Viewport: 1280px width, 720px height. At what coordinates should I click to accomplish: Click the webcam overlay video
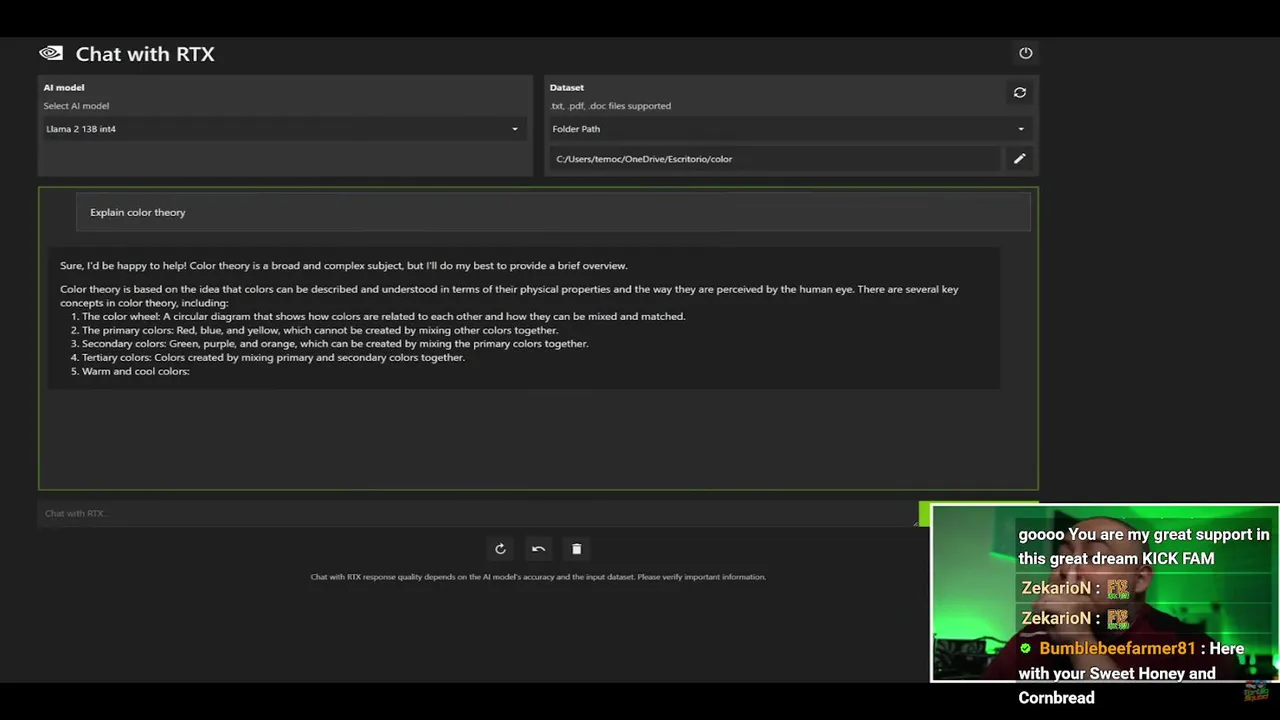(1105, 593)
